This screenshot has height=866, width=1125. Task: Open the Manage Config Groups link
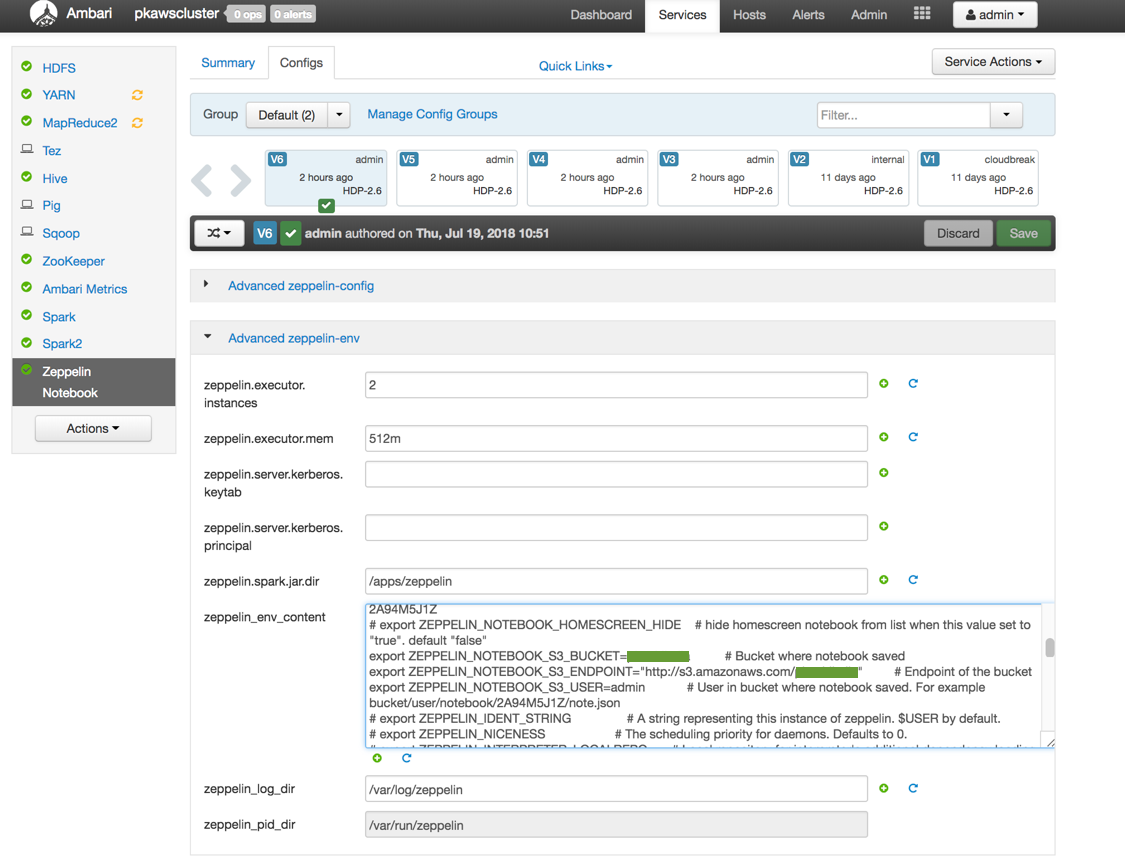432,114
